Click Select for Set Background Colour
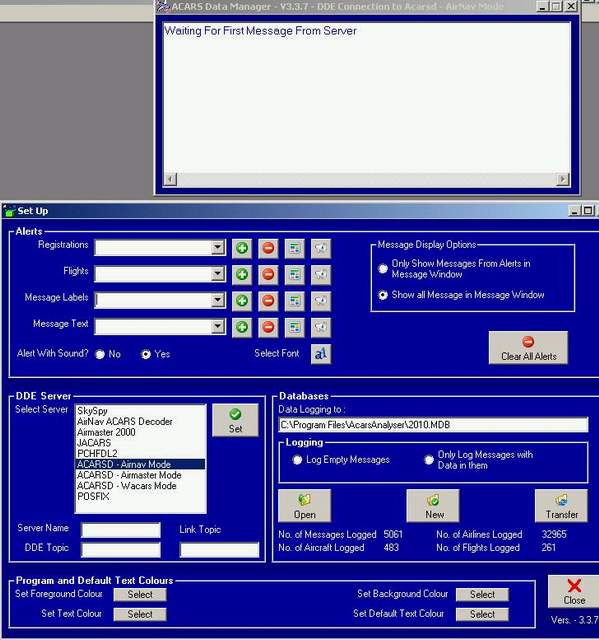Screen dimensions: 599x640 point(482,595)
